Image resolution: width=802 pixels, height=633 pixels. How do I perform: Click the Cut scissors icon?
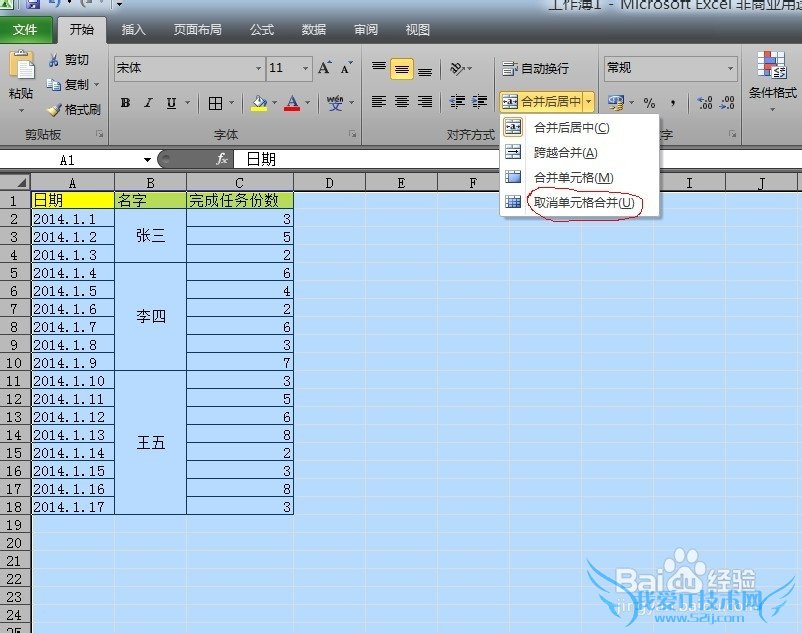click(x=55, y=61)
